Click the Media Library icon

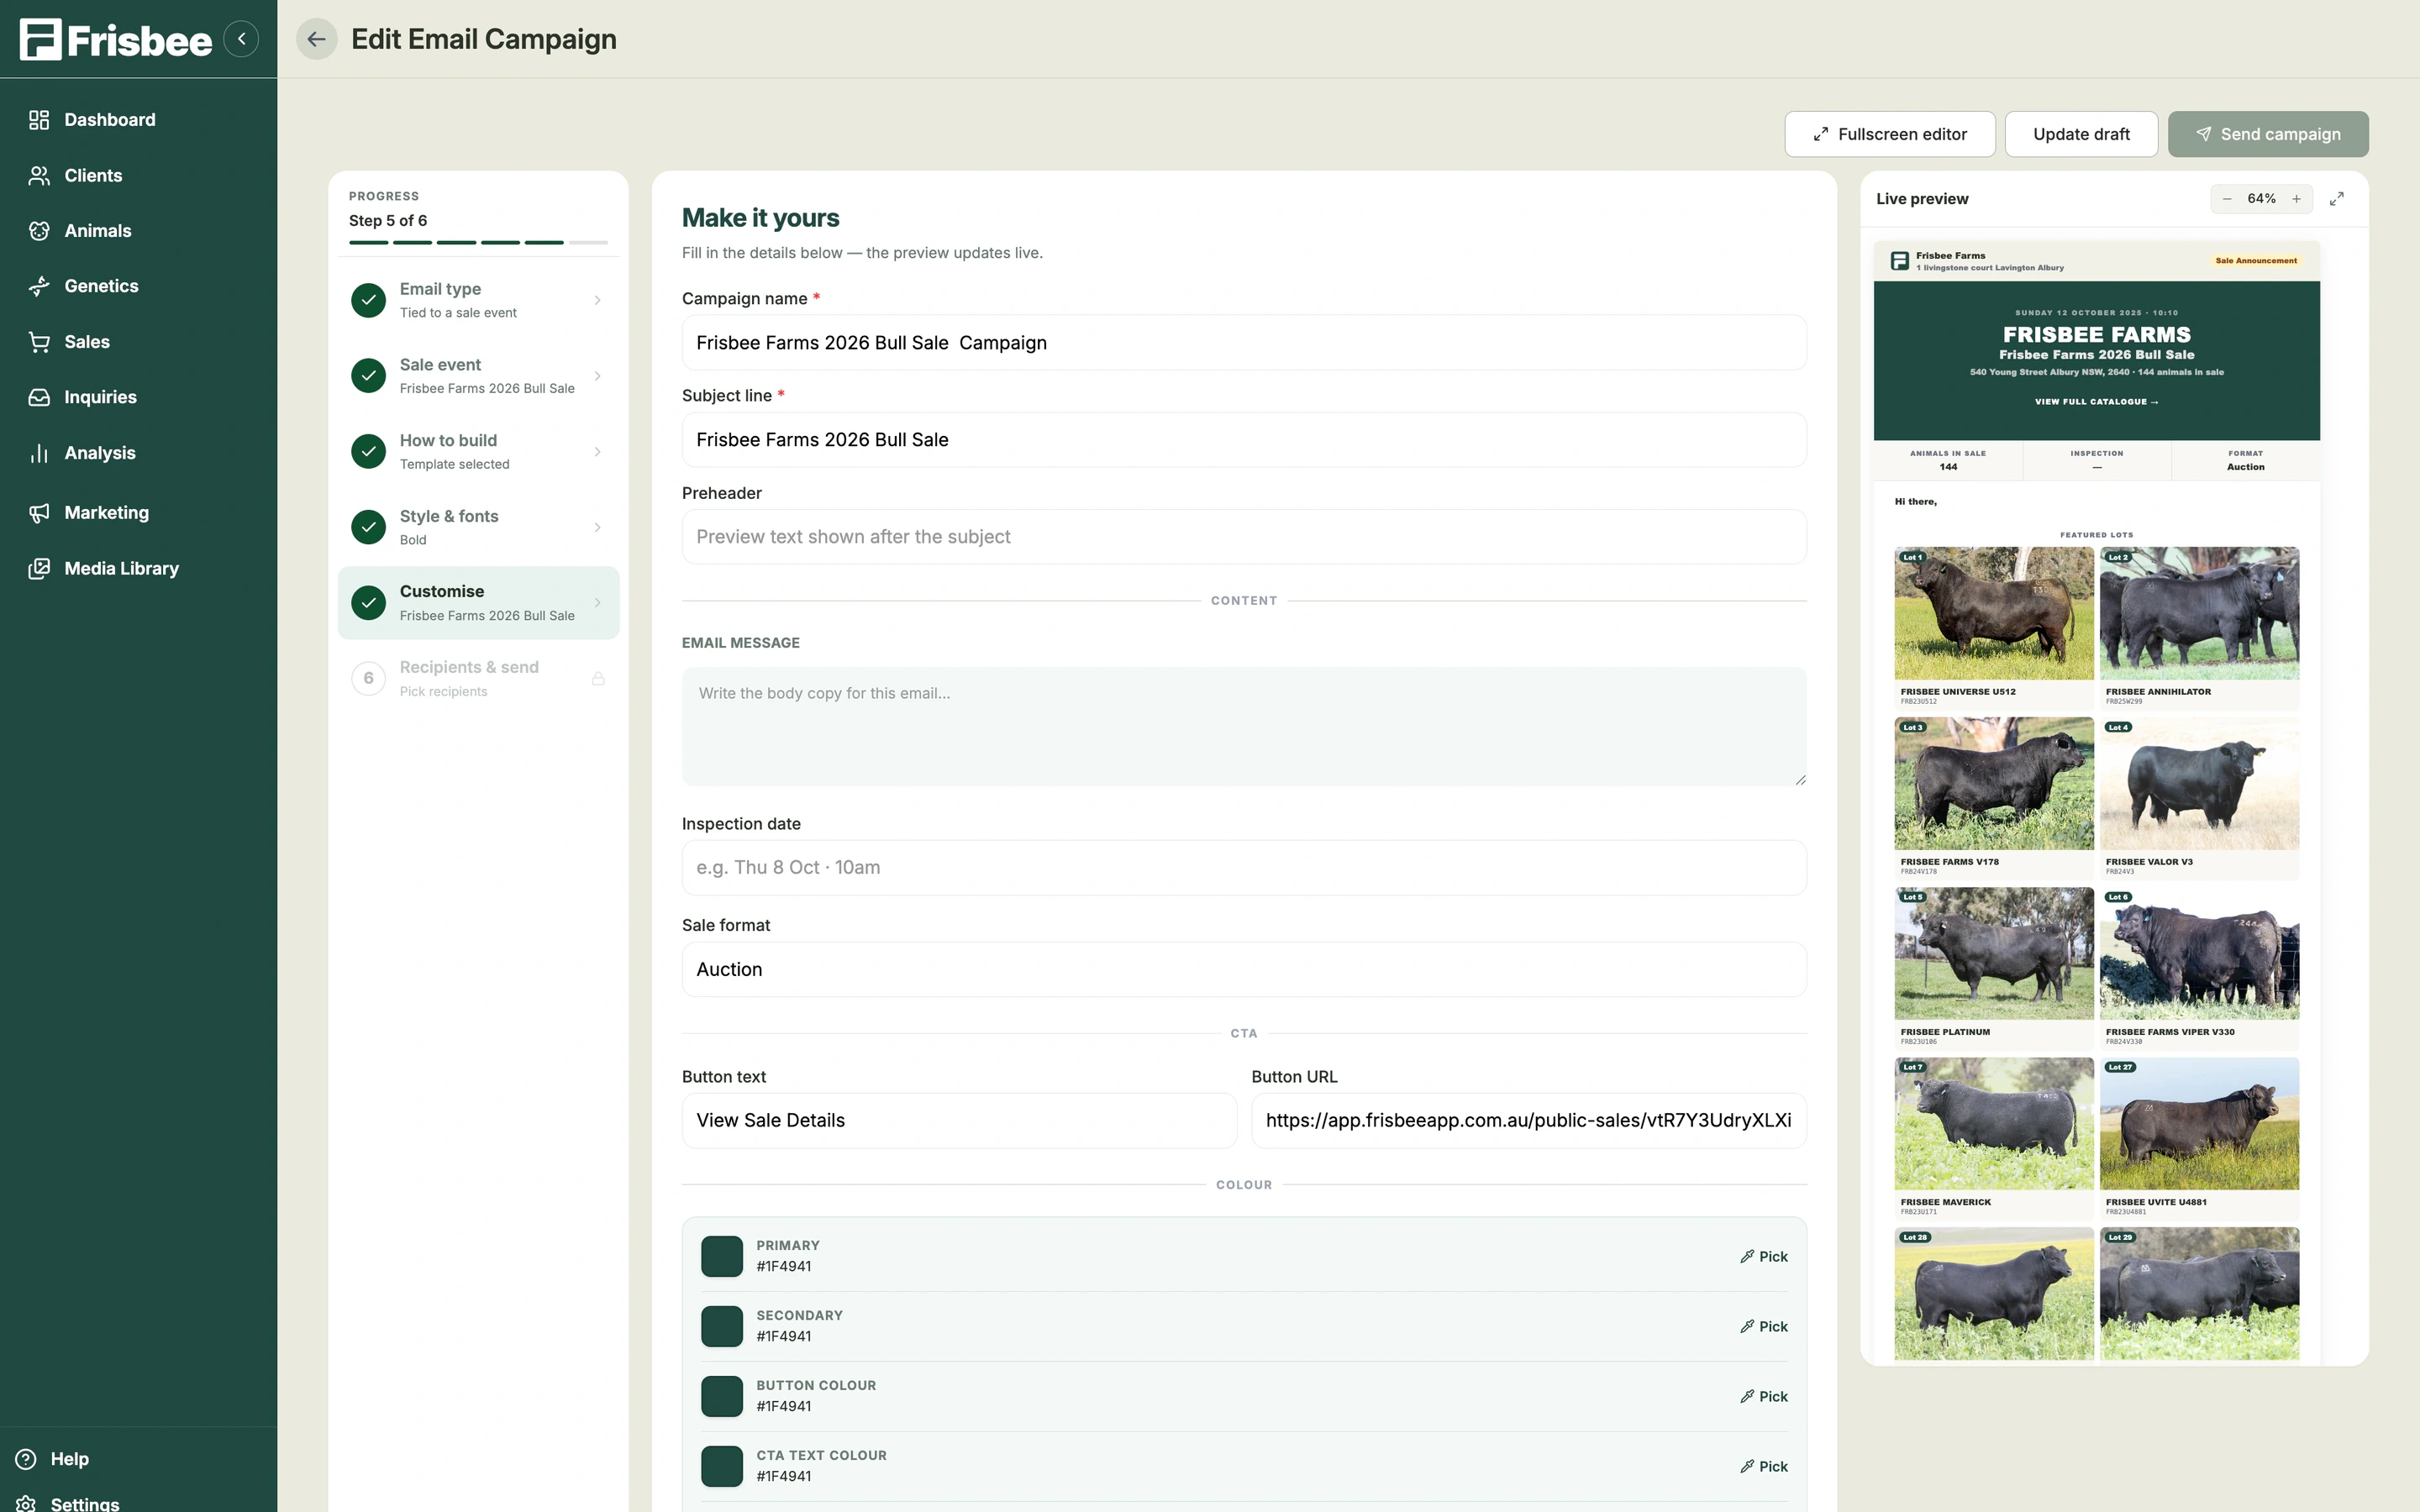[x=39, y=568]
